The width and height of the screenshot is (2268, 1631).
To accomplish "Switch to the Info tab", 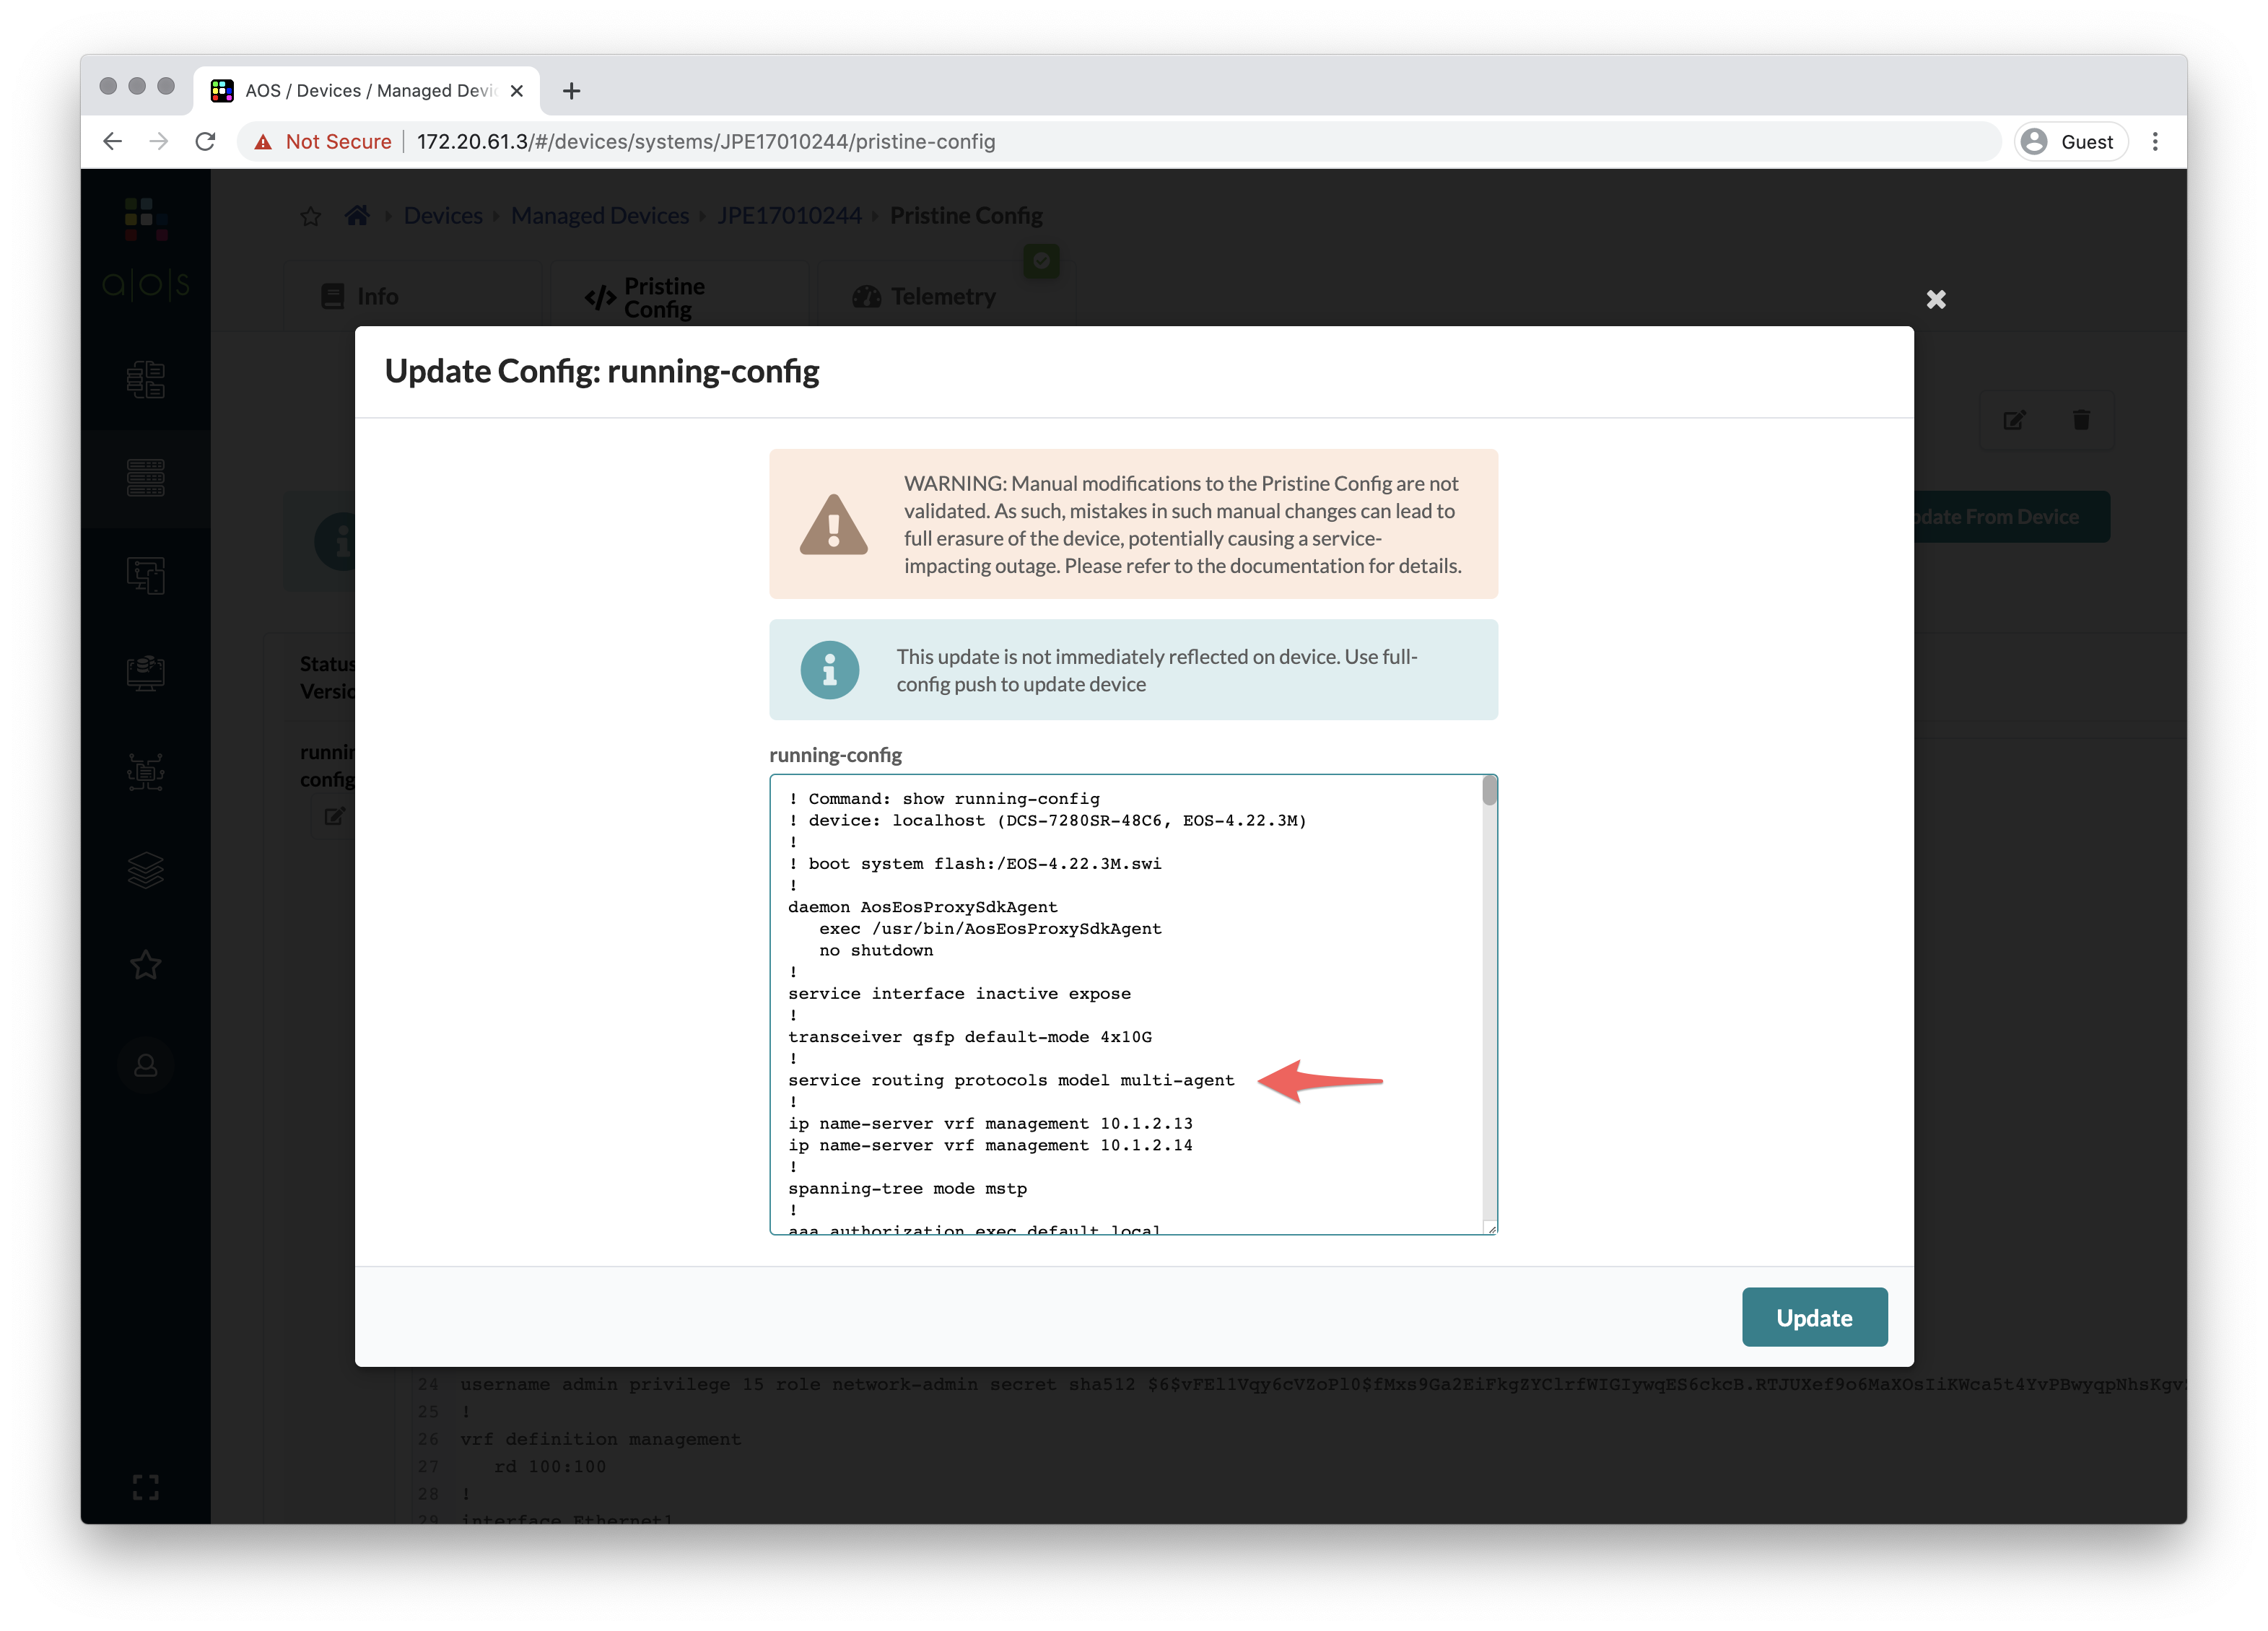I will [x=377, y=296].
